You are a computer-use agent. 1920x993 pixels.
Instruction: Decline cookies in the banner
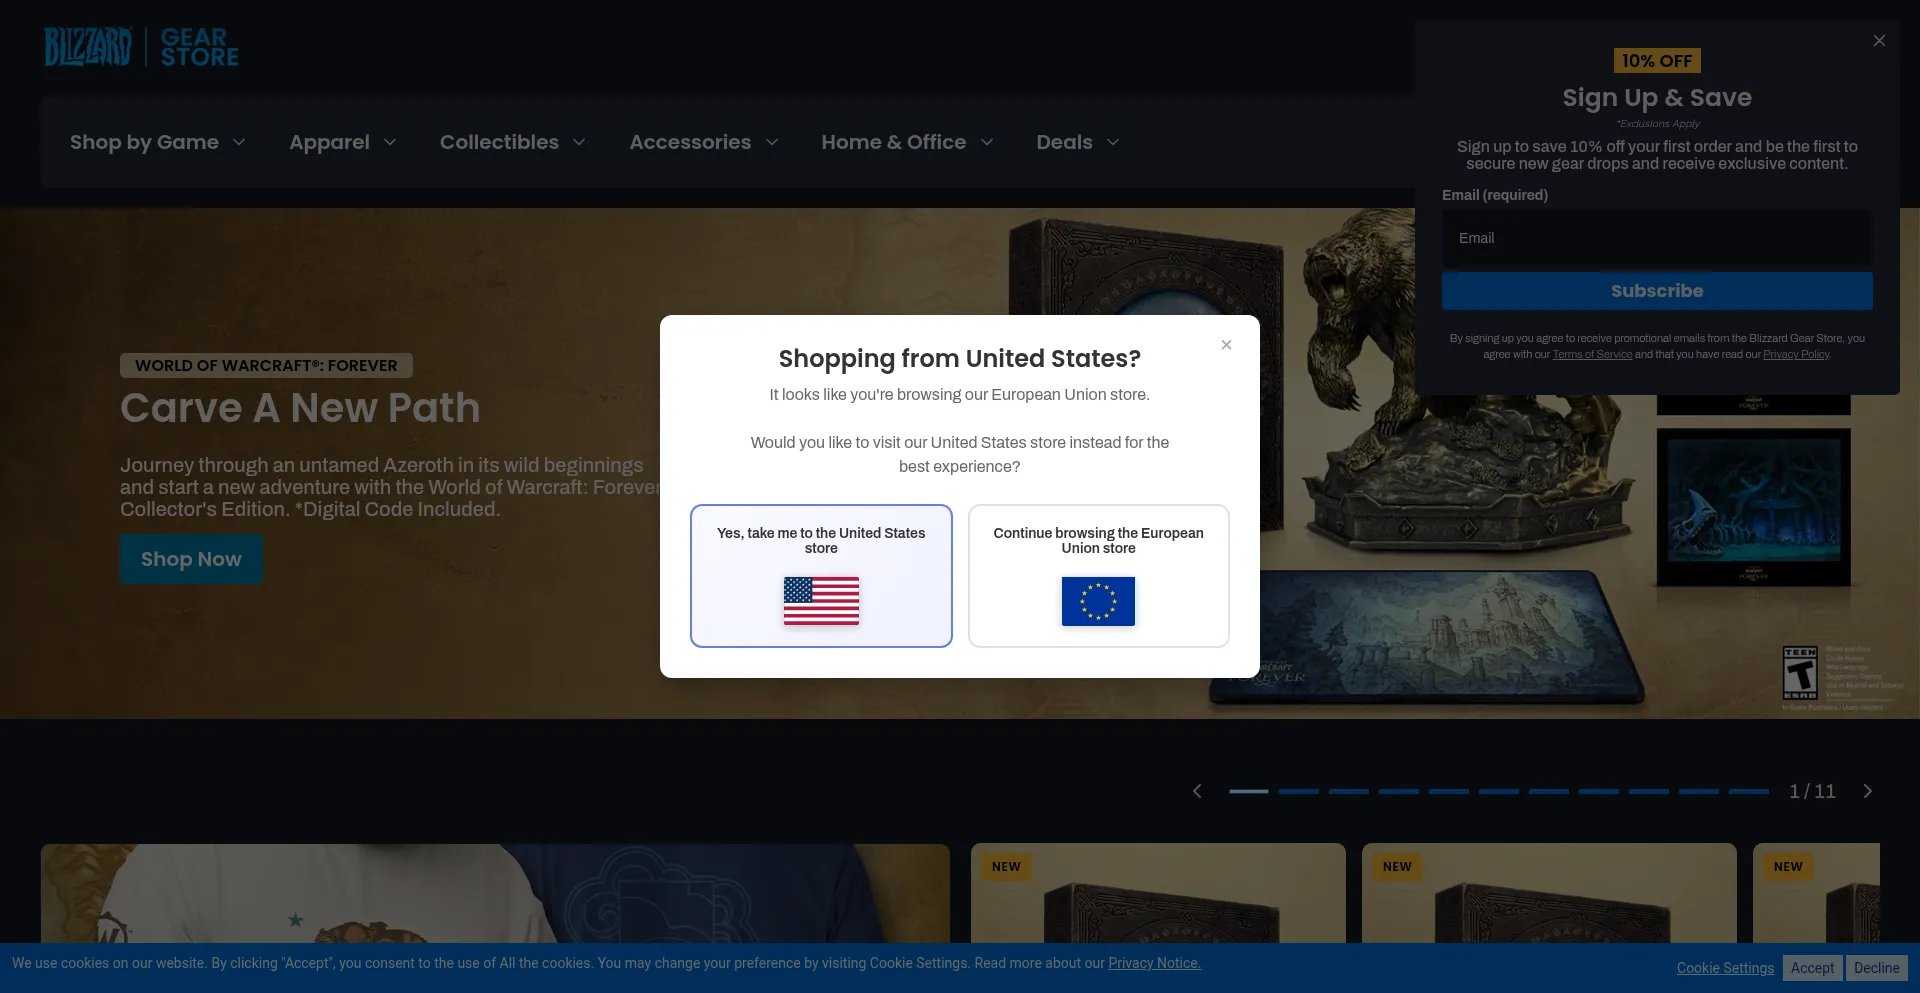pyautogui.click(x=1876, y=968)
